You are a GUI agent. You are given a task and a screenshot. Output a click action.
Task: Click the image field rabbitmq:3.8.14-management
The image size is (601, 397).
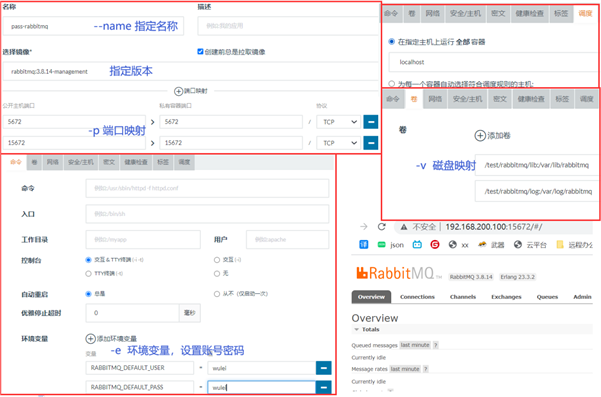point(190,71)
